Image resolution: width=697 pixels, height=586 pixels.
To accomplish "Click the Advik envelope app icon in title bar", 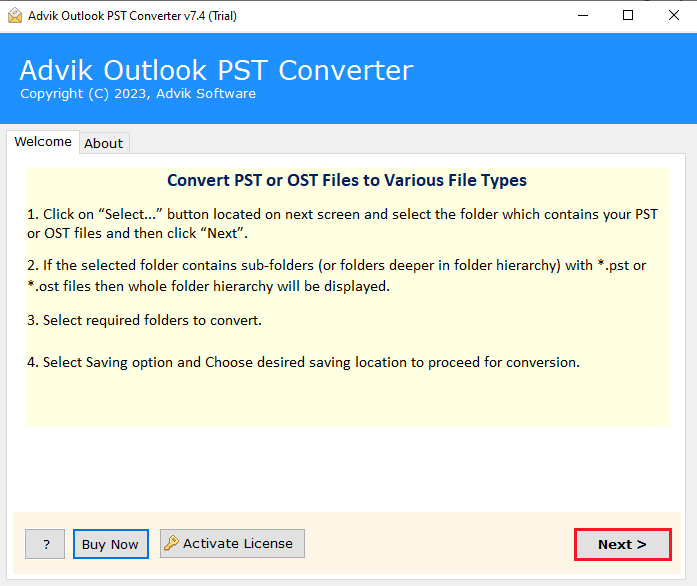I will point(15,16).
